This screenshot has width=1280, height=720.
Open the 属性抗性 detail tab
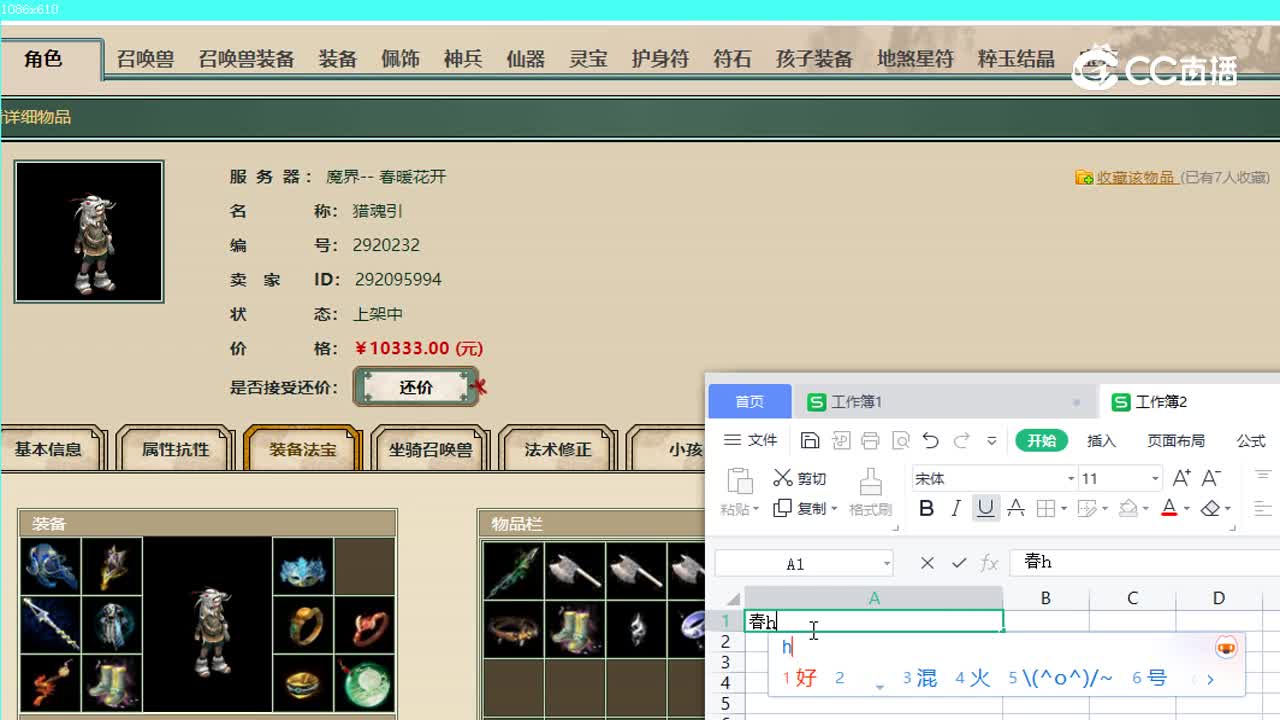pyautogui.click(x=175, y=449)
